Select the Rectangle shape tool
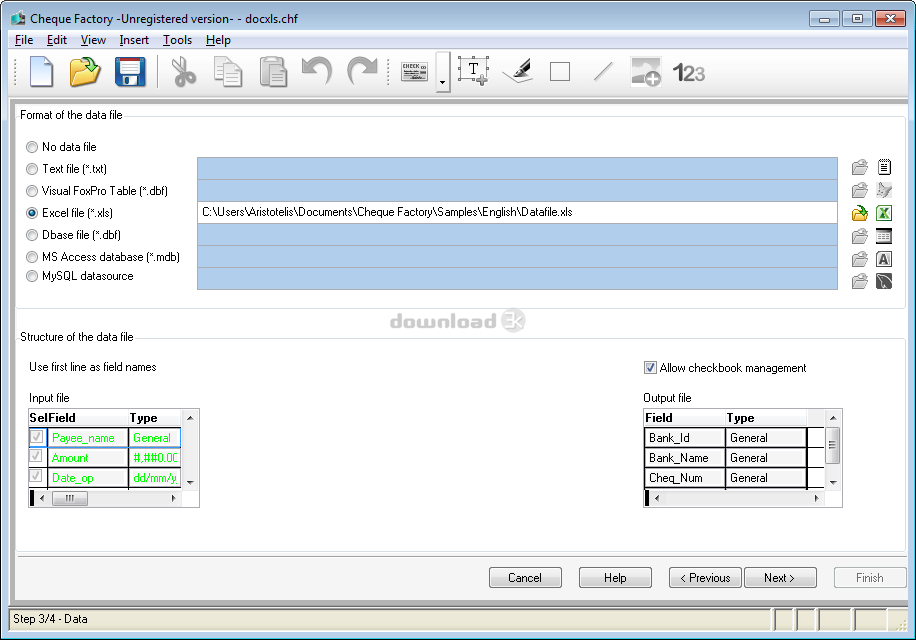 [560, 72]
